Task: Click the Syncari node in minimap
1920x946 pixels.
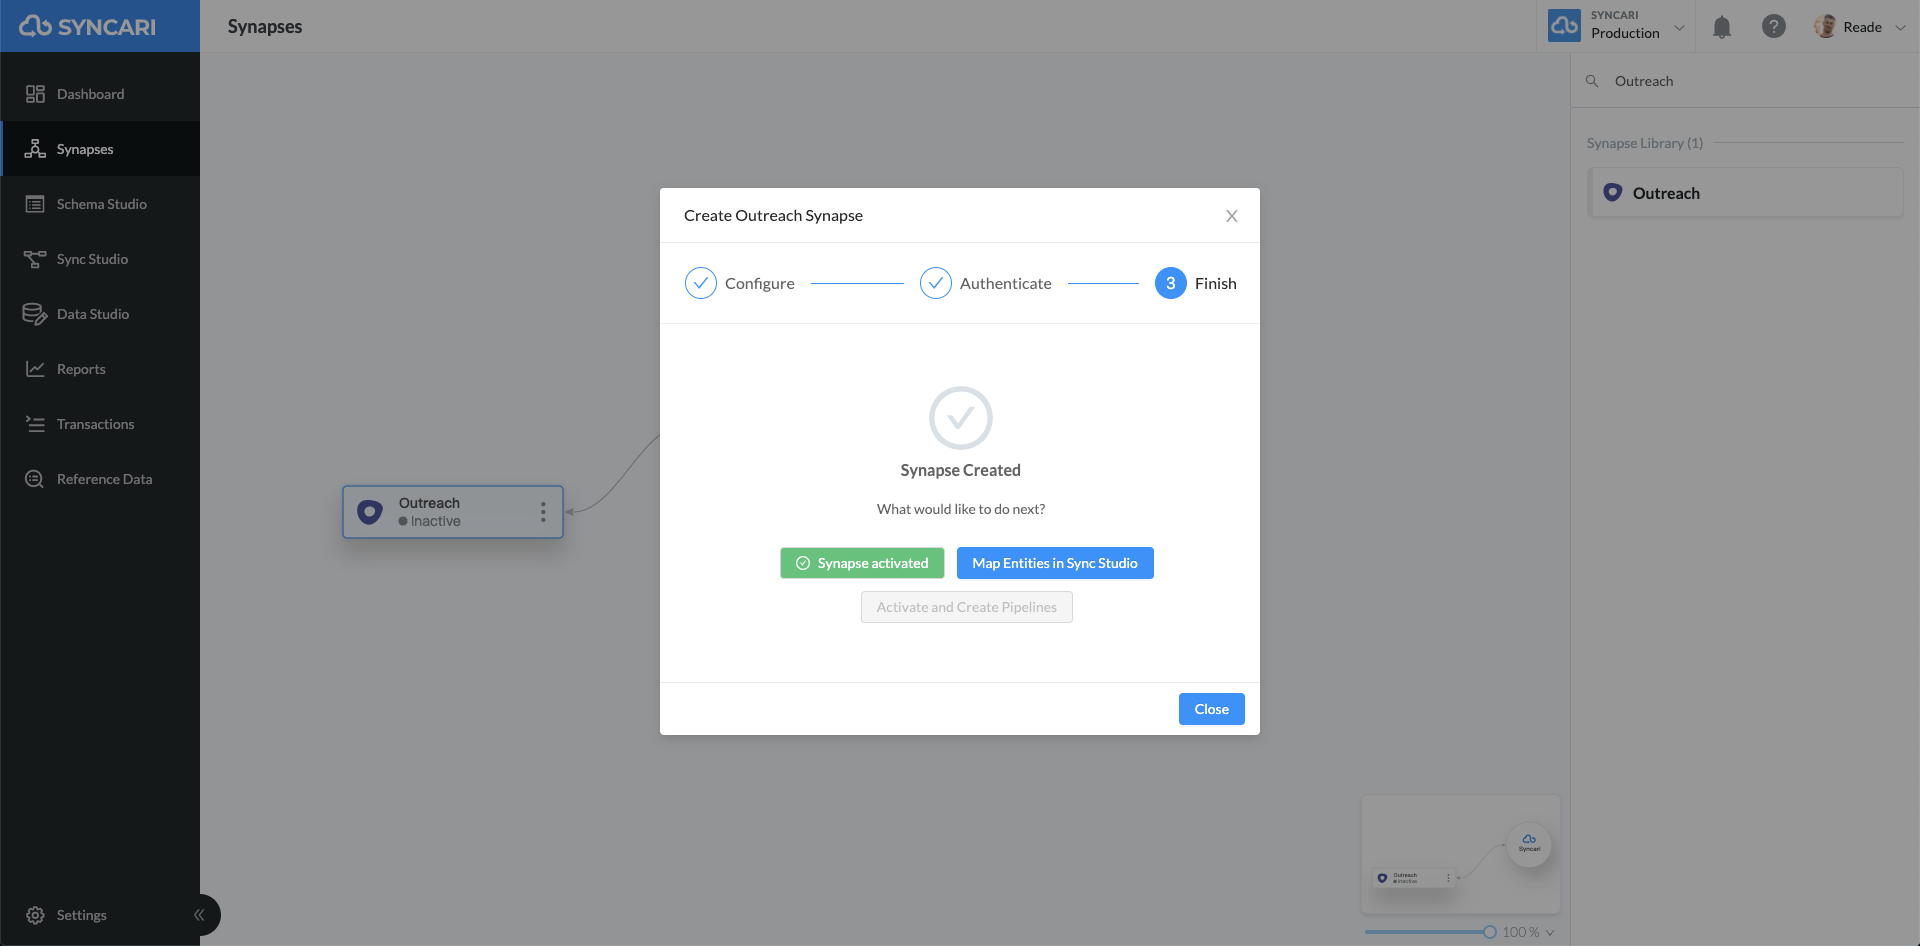Action: tap(1529, 844)
